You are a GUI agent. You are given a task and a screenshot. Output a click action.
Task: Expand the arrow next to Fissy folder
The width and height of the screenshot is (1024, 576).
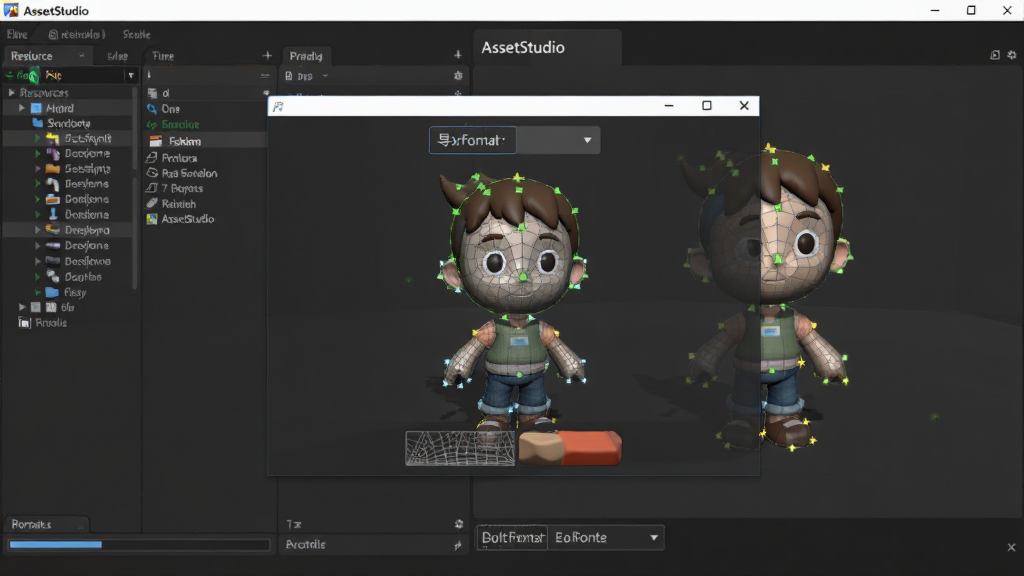(x=38, y=293)
